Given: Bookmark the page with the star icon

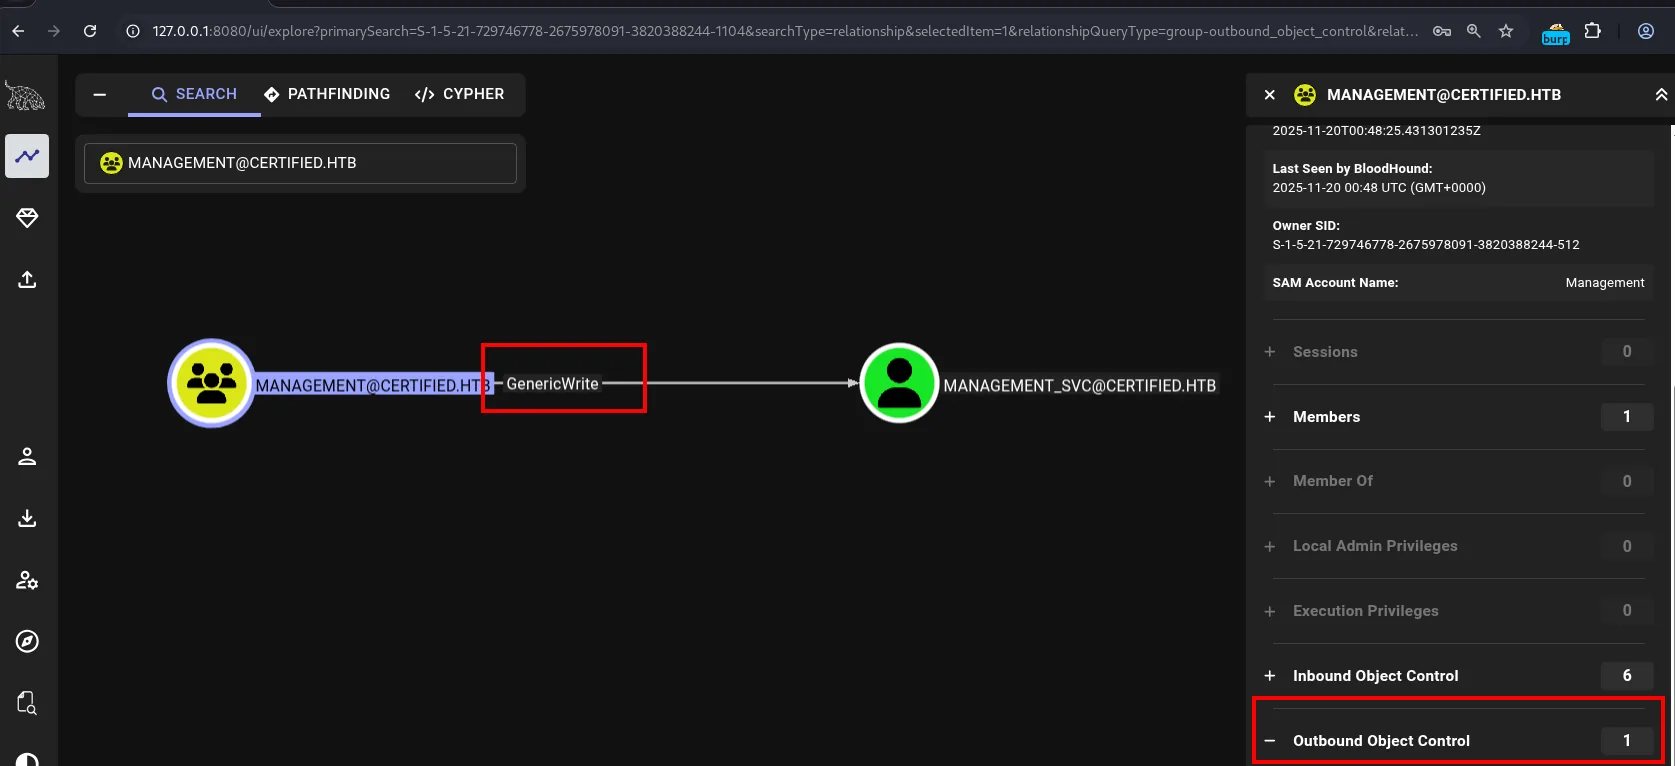Looking at the screenshot, I should [1506, 31].
